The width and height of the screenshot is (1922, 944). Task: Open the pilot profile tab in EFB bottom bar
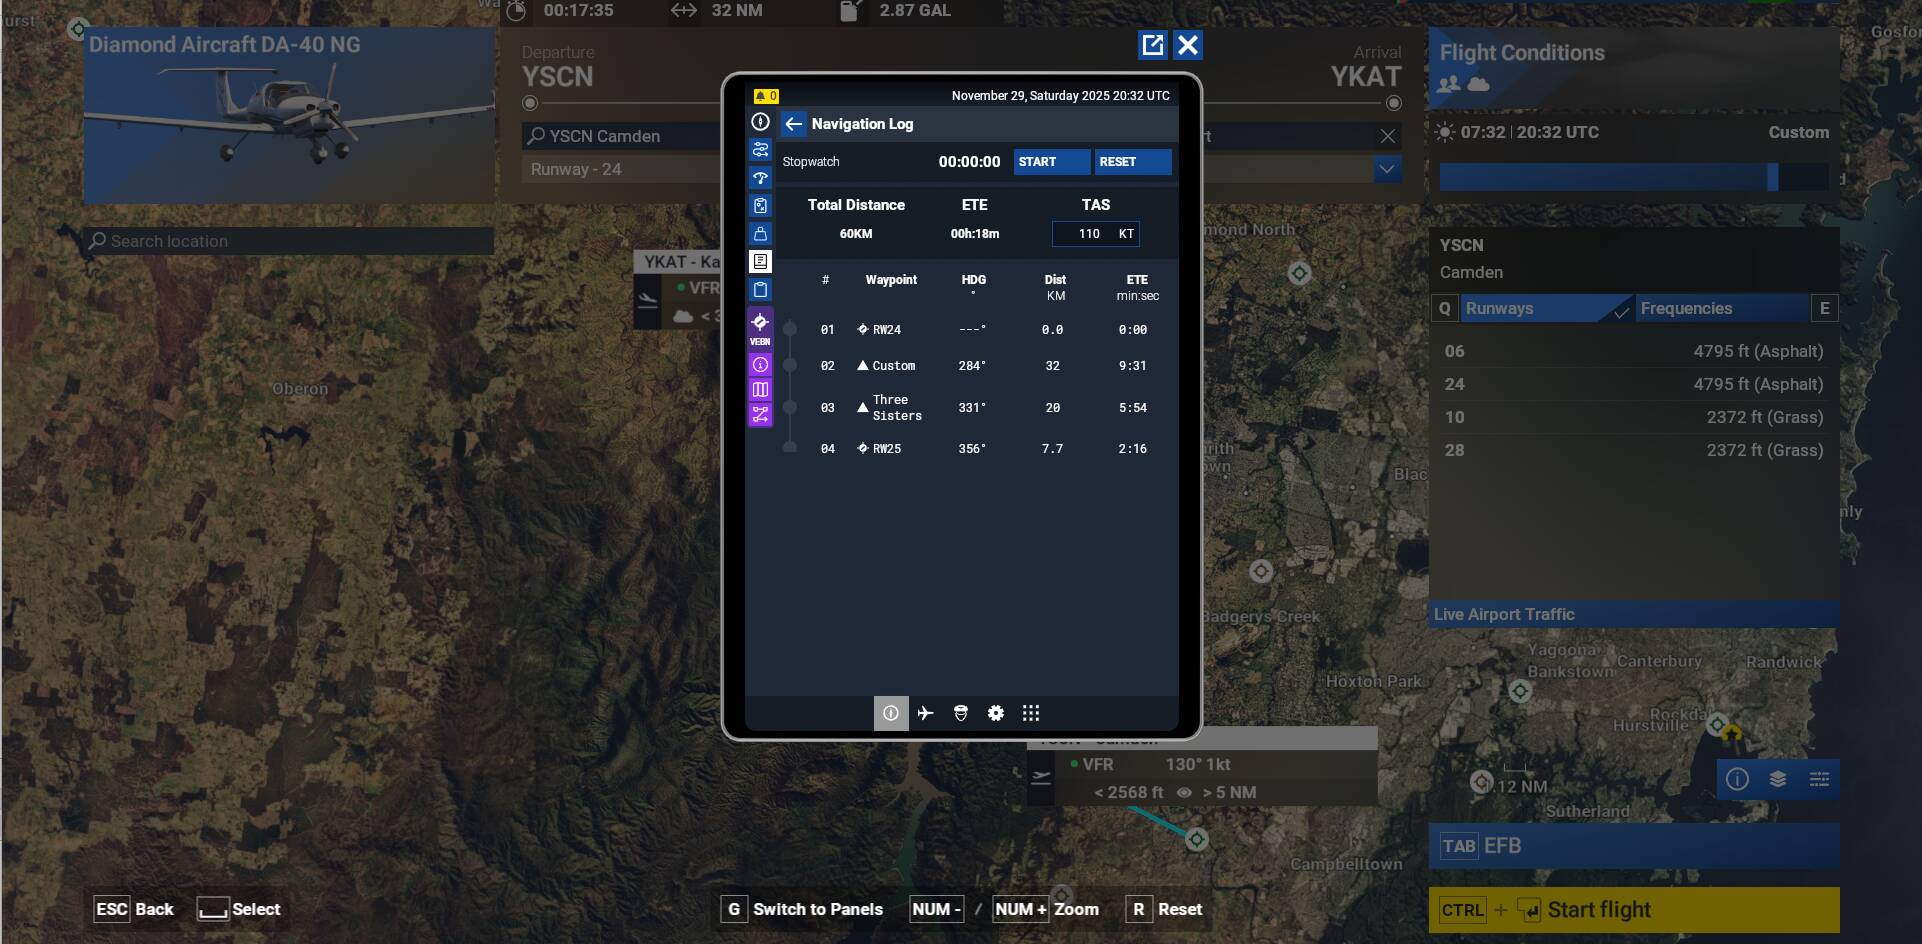tap(961, 713)
